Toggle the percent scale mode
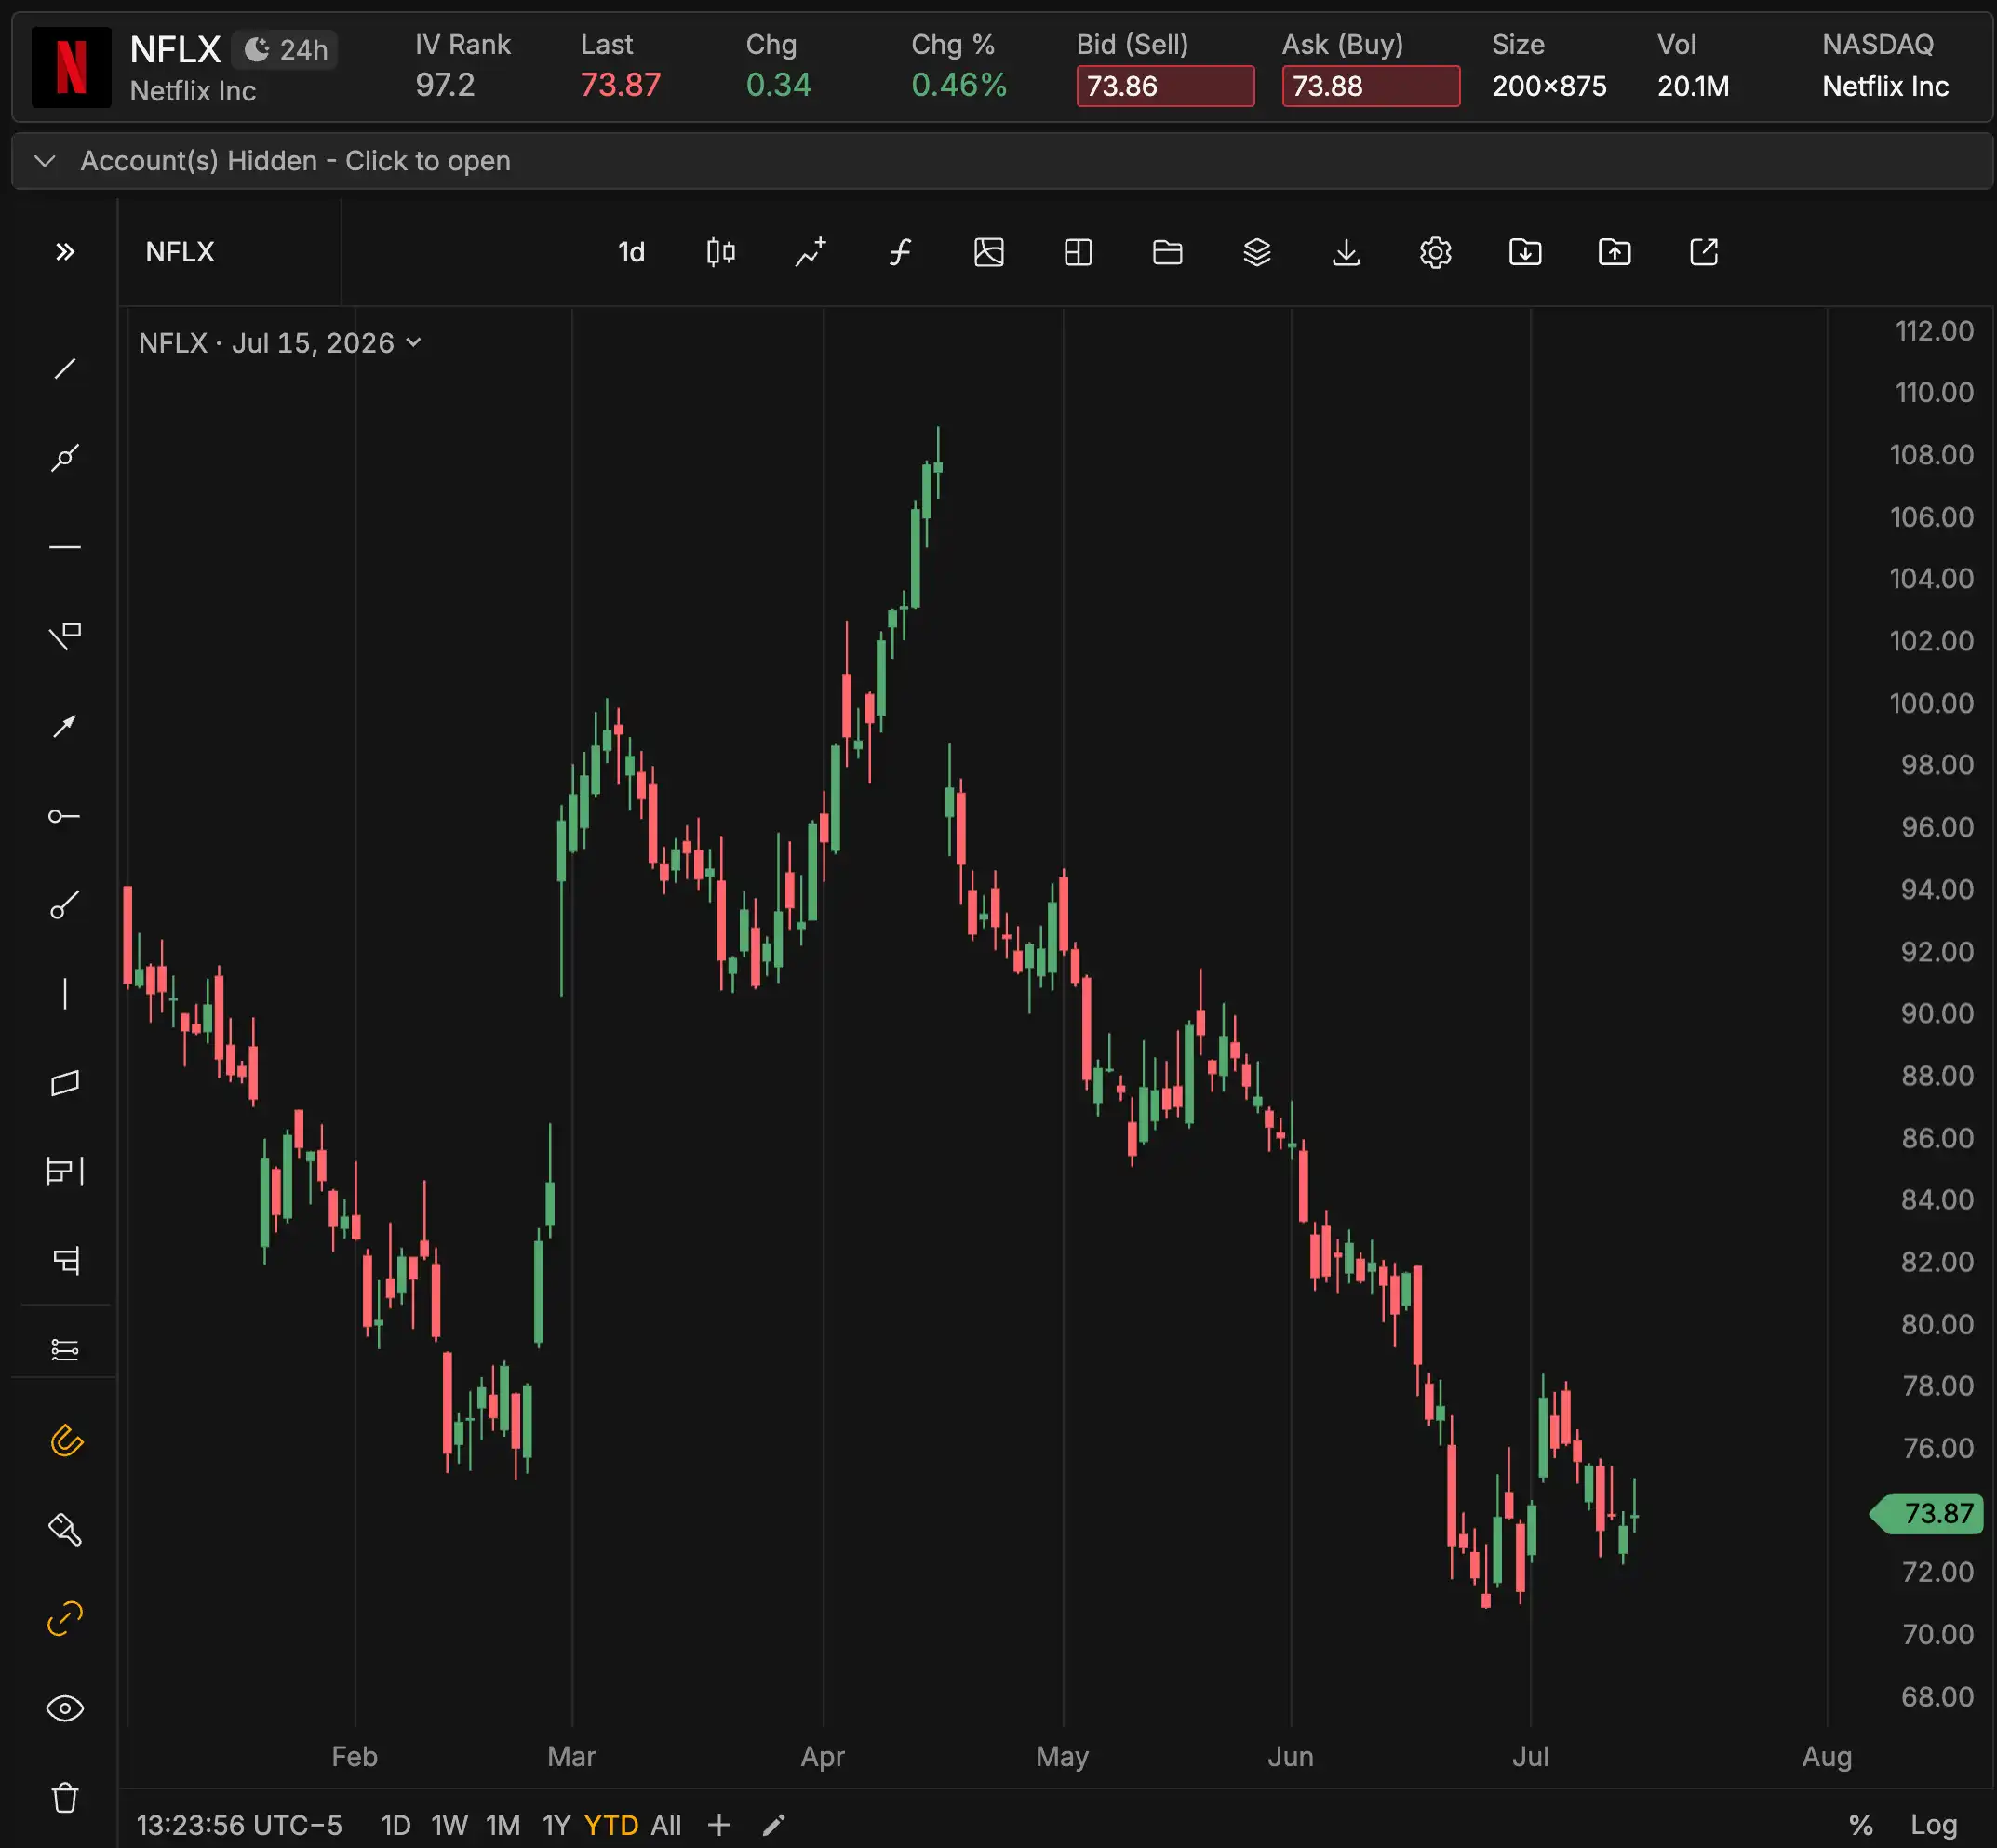Image resolution: width=1997 pixels, height=1848 pixels. coord(1860,1825)
